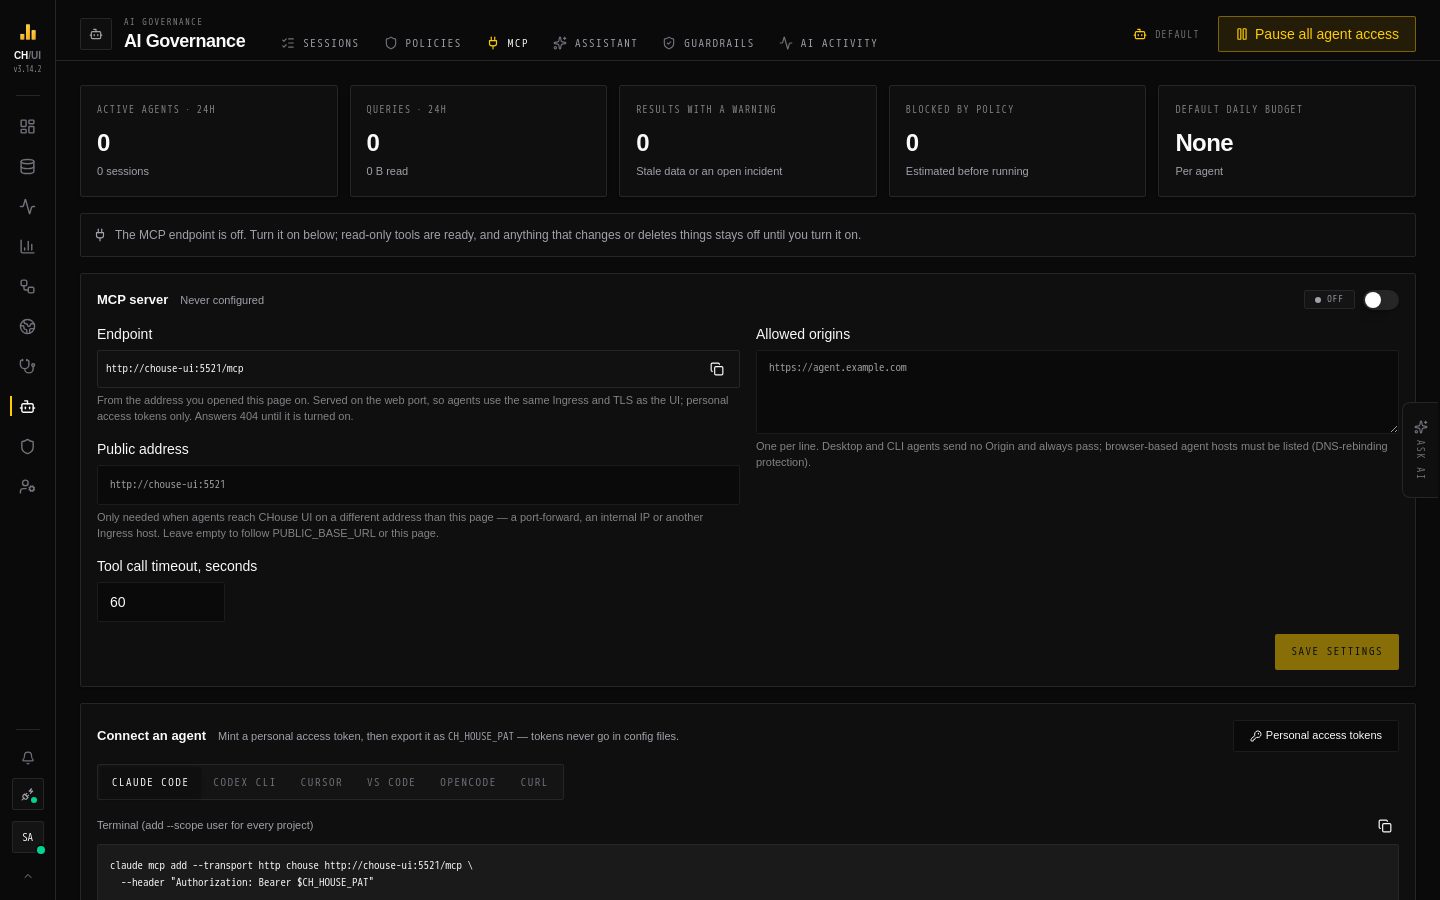This screenshot has height=900, width=1440.
Task: Open the Ask AI side panel
Action: pos(1421,450)
